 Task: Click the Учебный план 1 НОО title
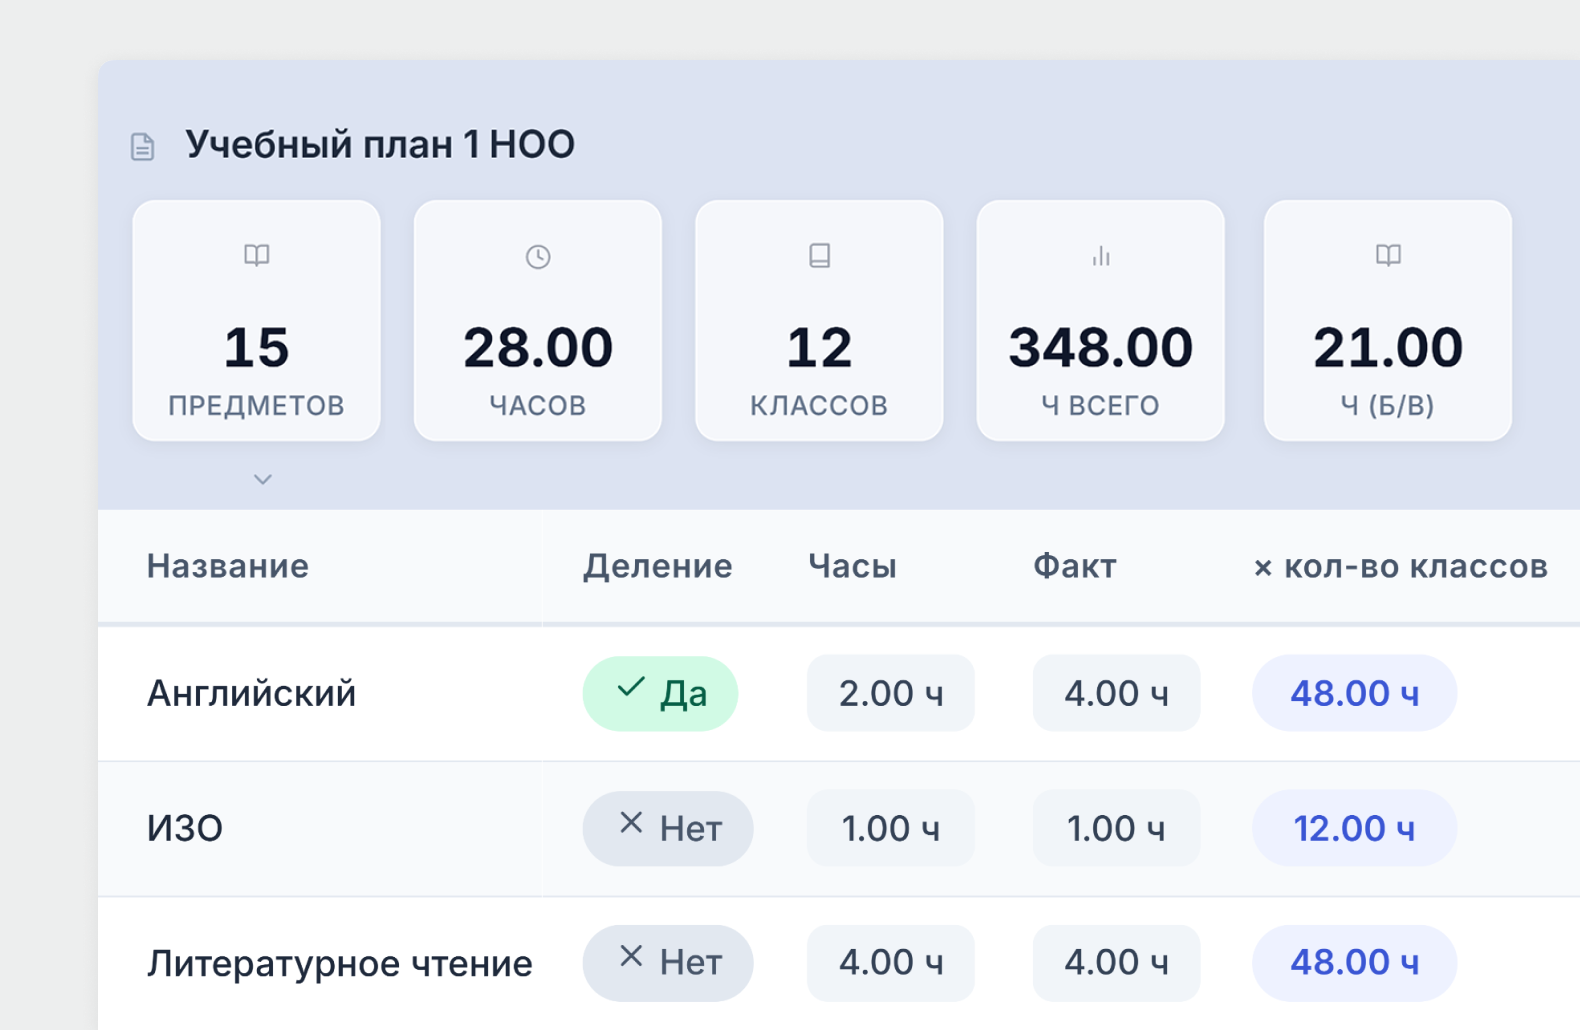pos(380,145)
